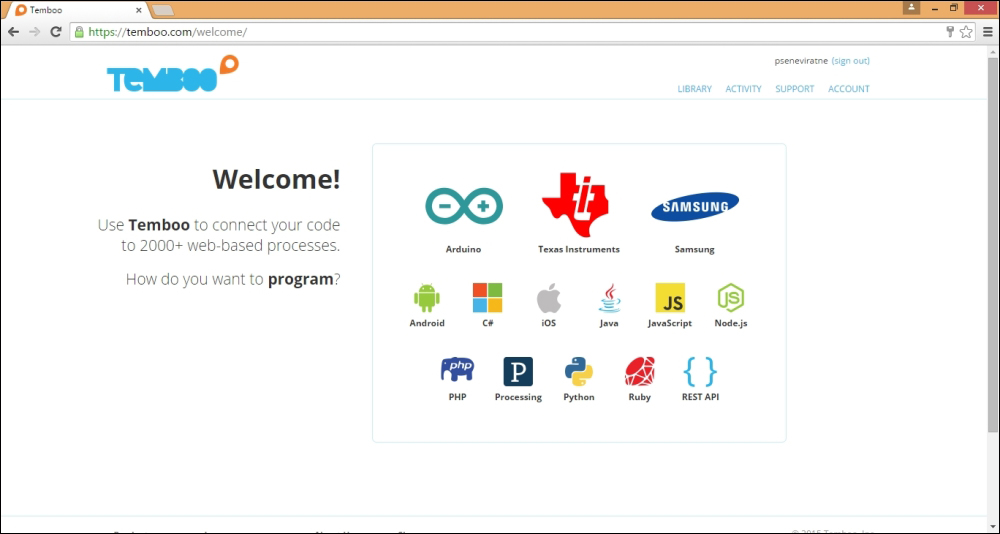
Task: Open the Chrome hamburger menu
Action: click(988, 32)
